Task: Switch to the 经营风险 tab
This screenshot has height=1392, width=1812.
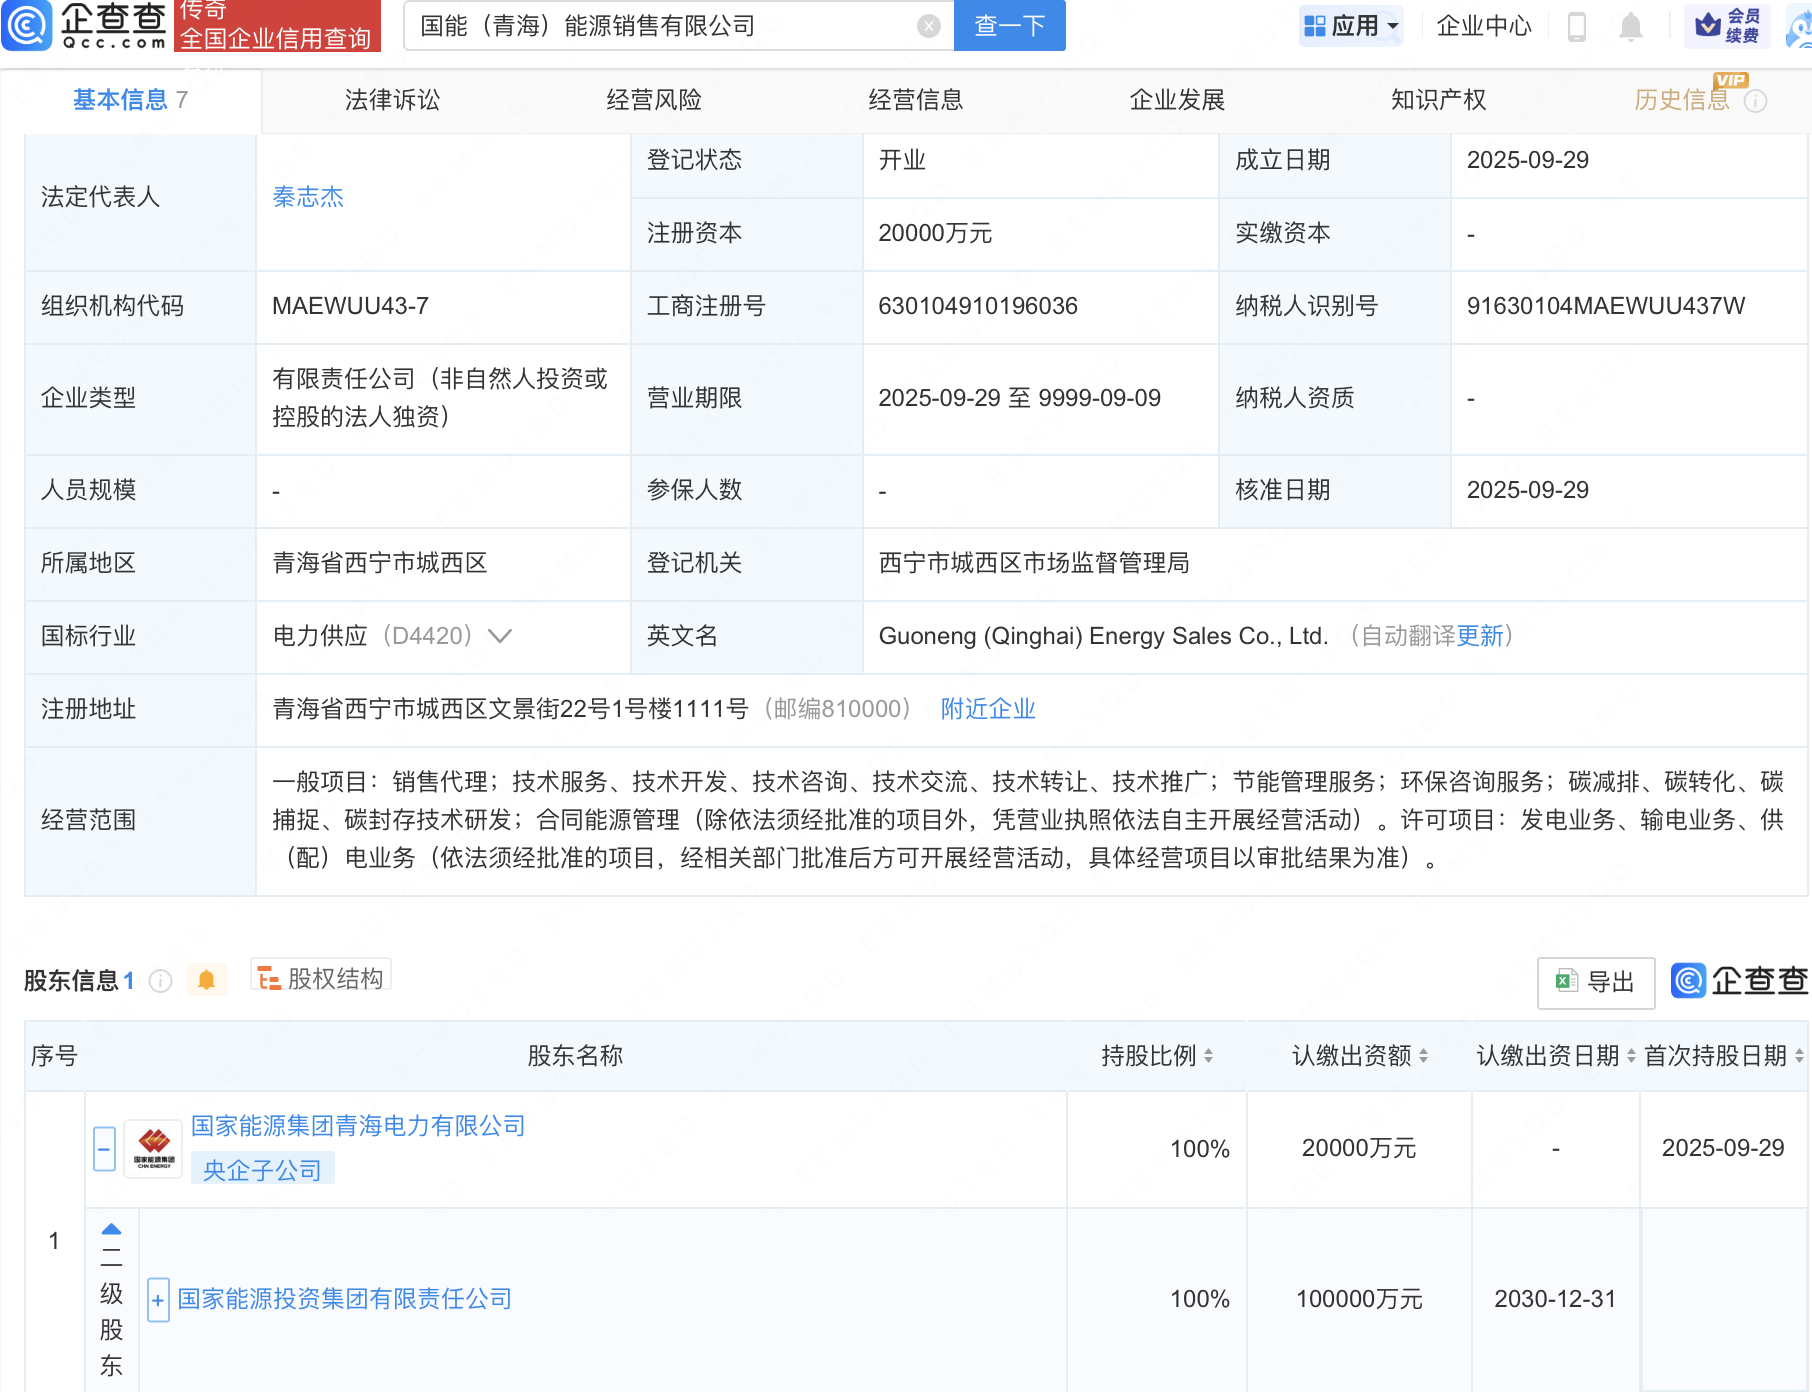Action: pyautogui.click(x=654, y=100)
